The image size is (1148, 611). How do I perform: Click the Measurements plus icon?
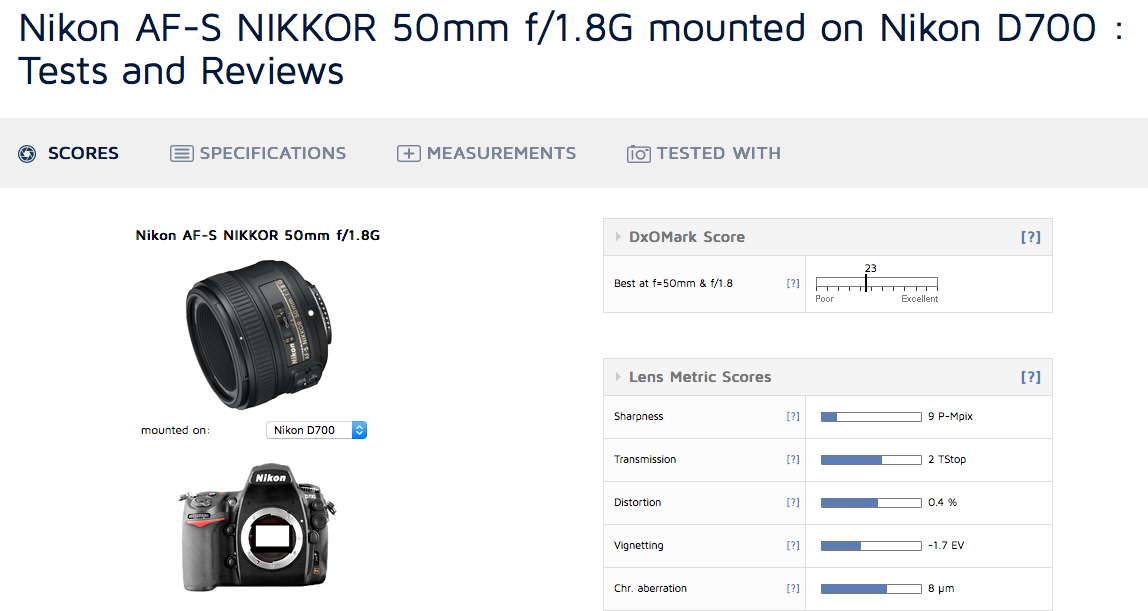(x=409, y=154)
